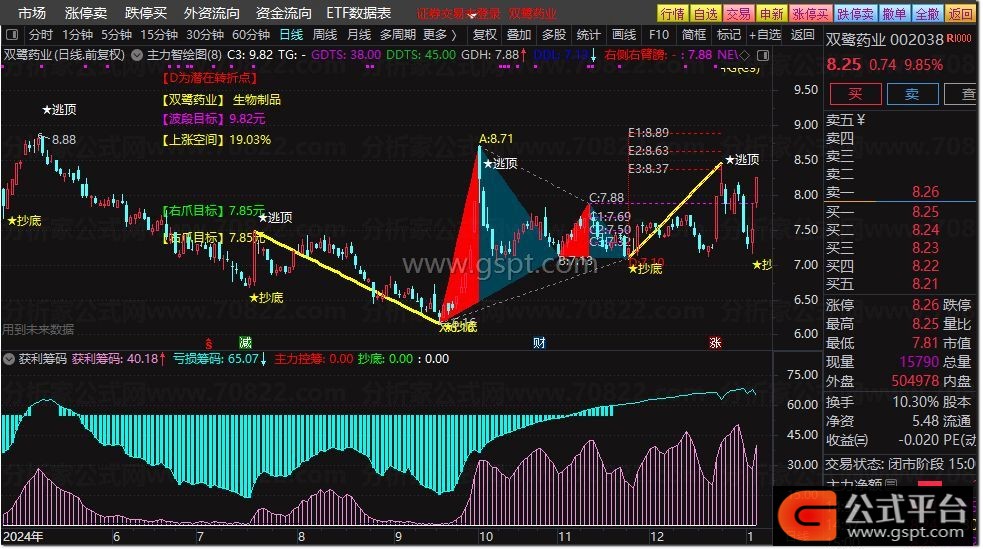Click the 申新 button

pyautogui.click(x=771, y=13)
